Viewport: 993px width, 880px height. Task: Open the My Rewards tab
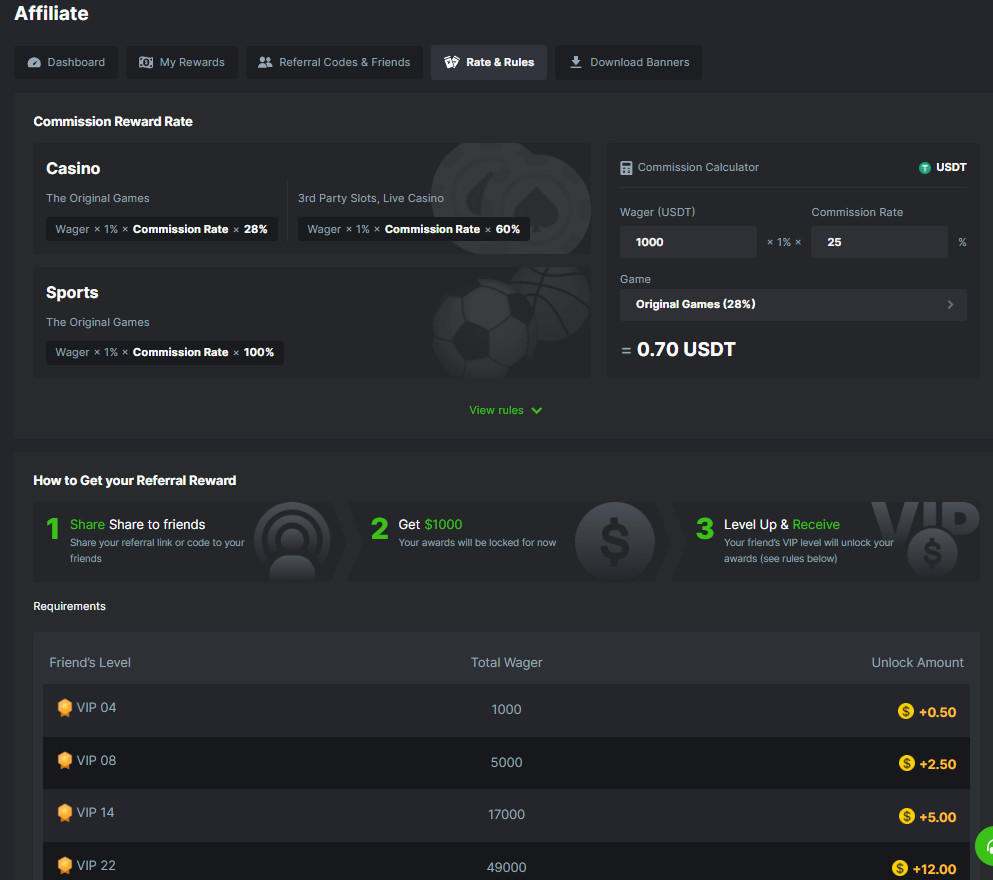[x=181, y=62]
